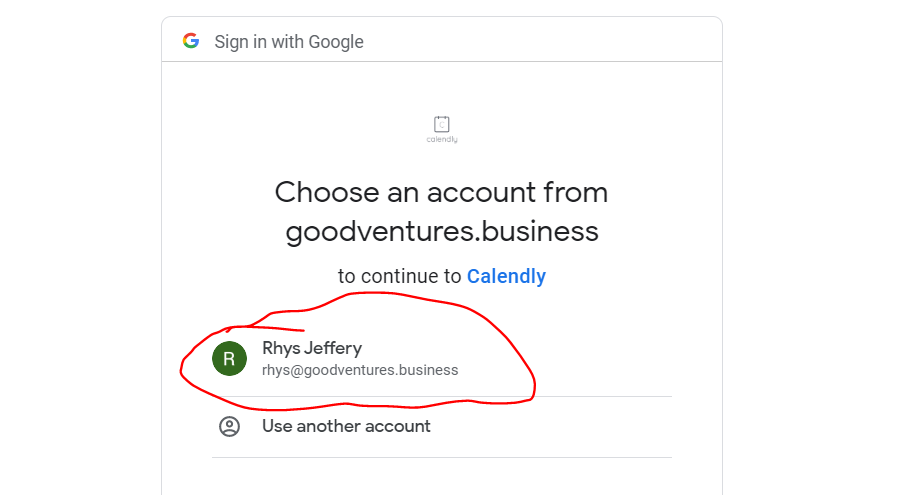Click the rhys@goodventures.business email address
The width and height of the screenshot is (900, 495).
pyautogui.click(x=360, y=370)
